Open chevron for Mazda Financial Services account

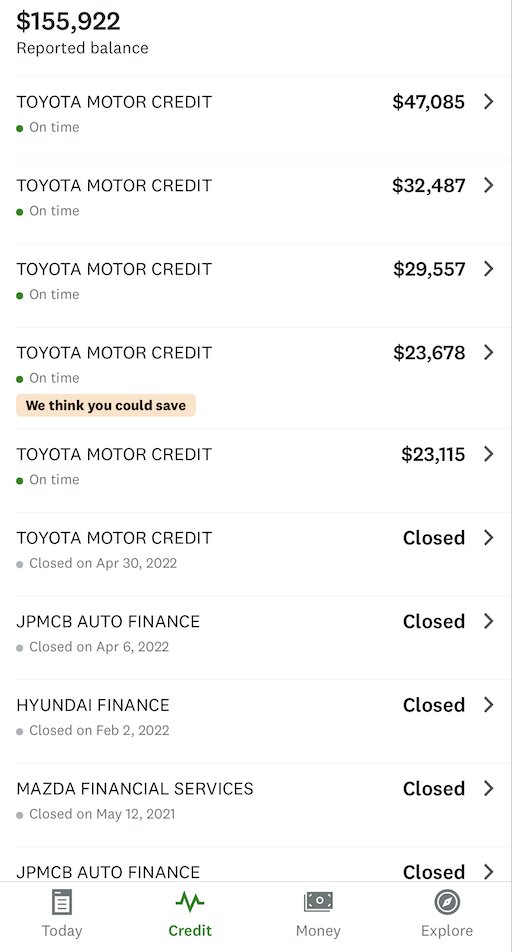click(488, 788)
